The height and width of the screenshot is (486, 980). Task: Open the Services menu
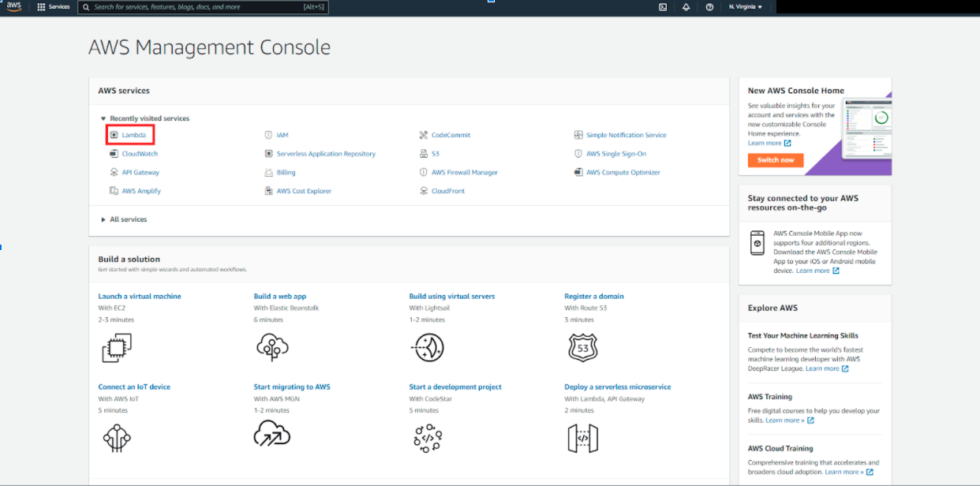click(53, 7)
